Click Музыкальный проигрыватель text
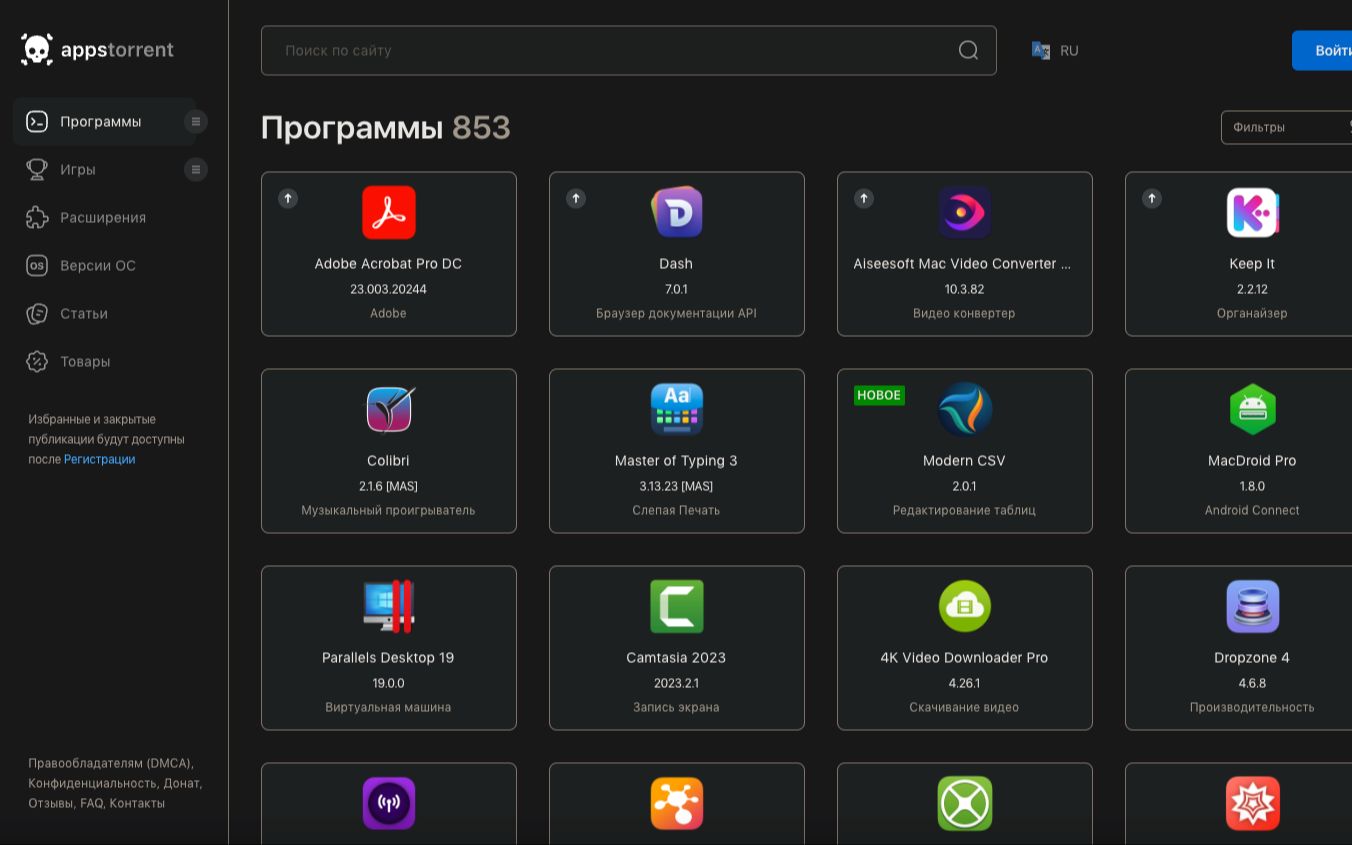Viewport: 1352px width, 845px height. [388, 510]
